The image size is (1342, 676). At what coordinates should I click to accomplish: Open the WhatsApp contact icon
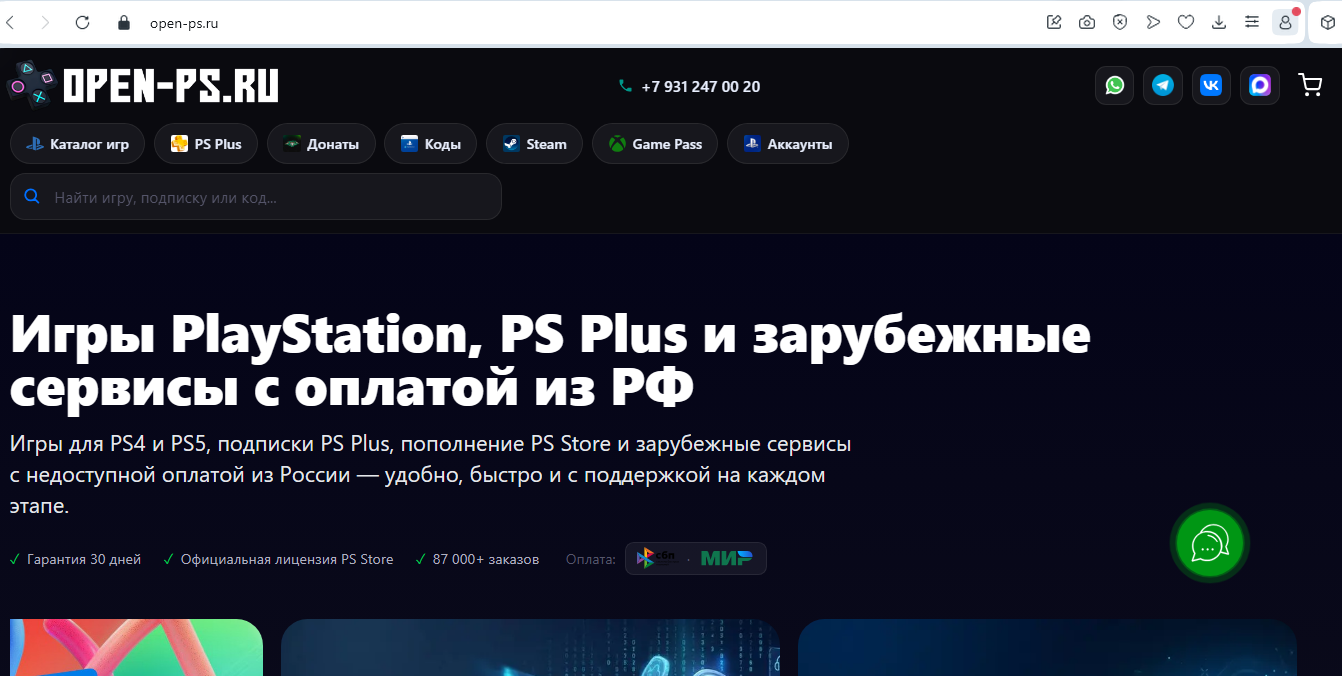(1114, 86)
